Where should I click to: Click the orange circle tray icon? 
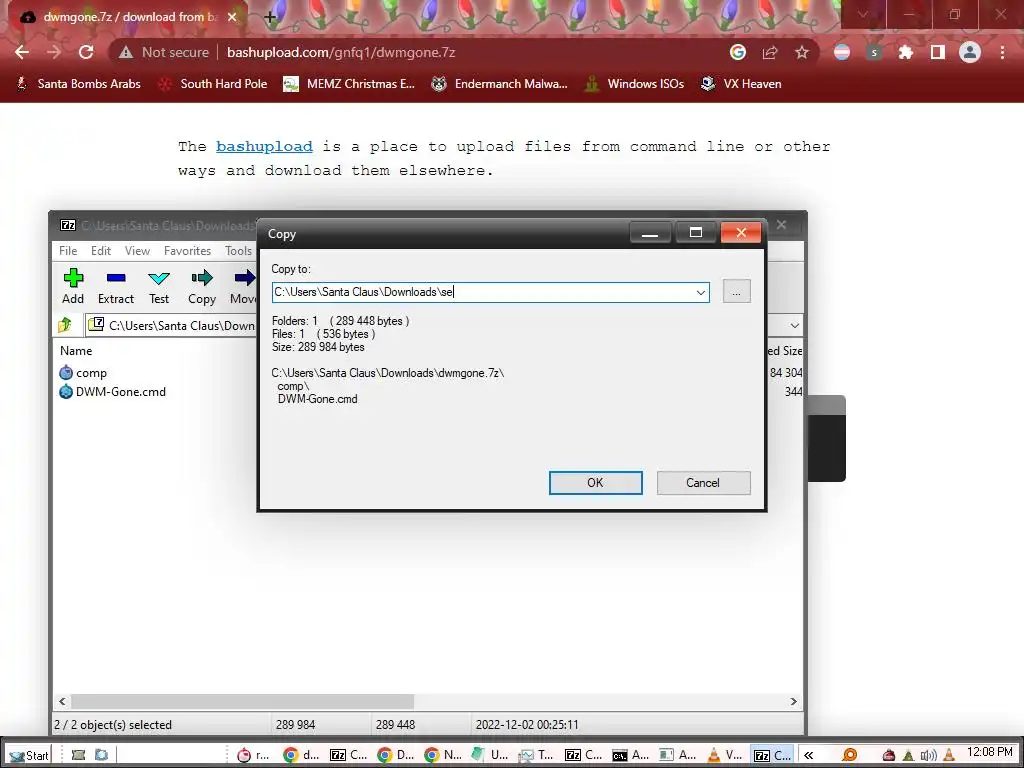click(850, 755)
